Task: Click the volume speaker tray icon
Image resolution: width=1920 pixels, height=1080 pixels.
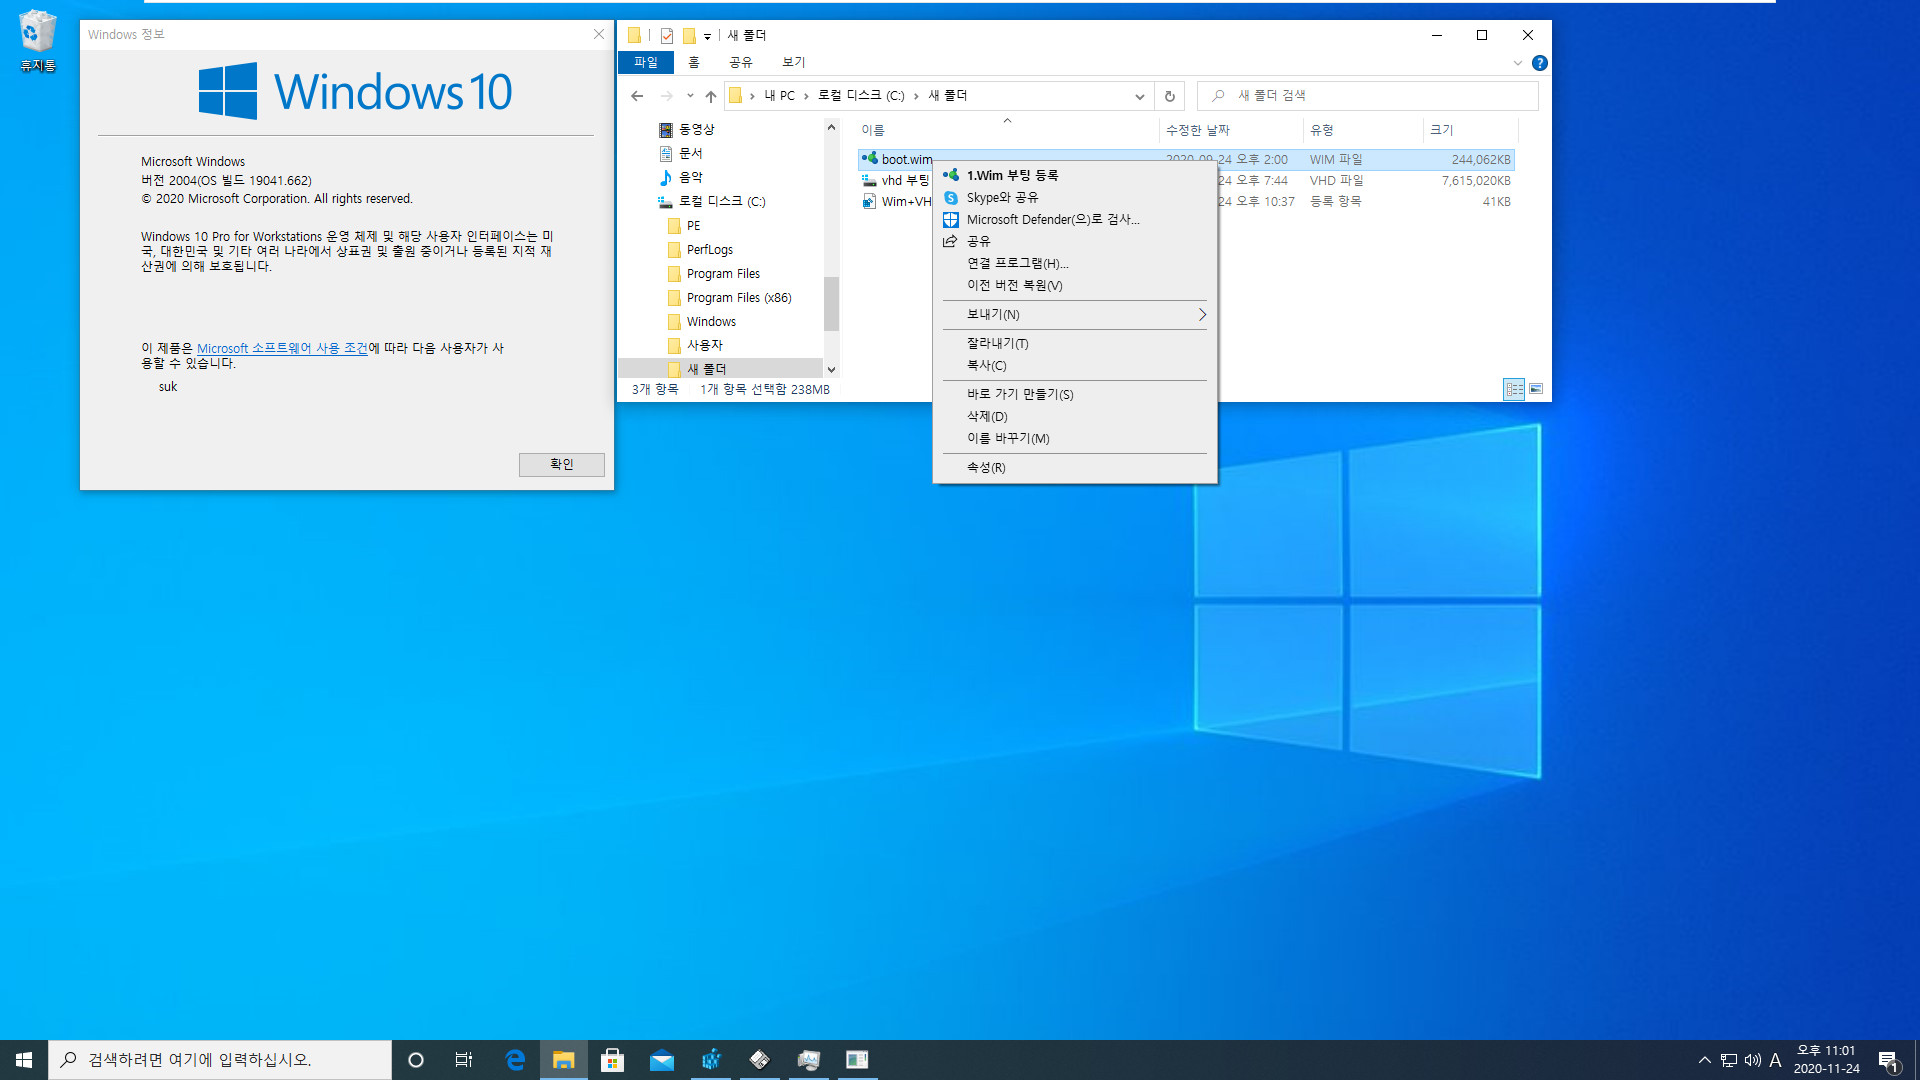Action: [1753, 1060]
